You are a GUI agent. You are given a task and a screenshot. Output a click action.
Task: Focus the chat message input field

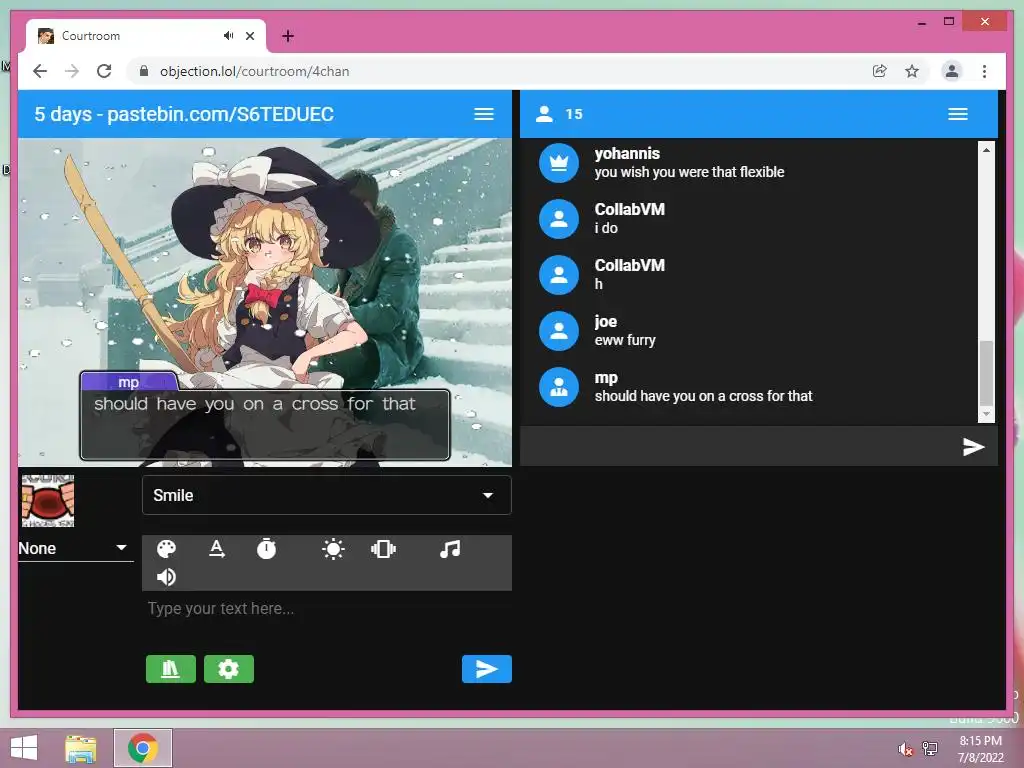tap(738, 447)
